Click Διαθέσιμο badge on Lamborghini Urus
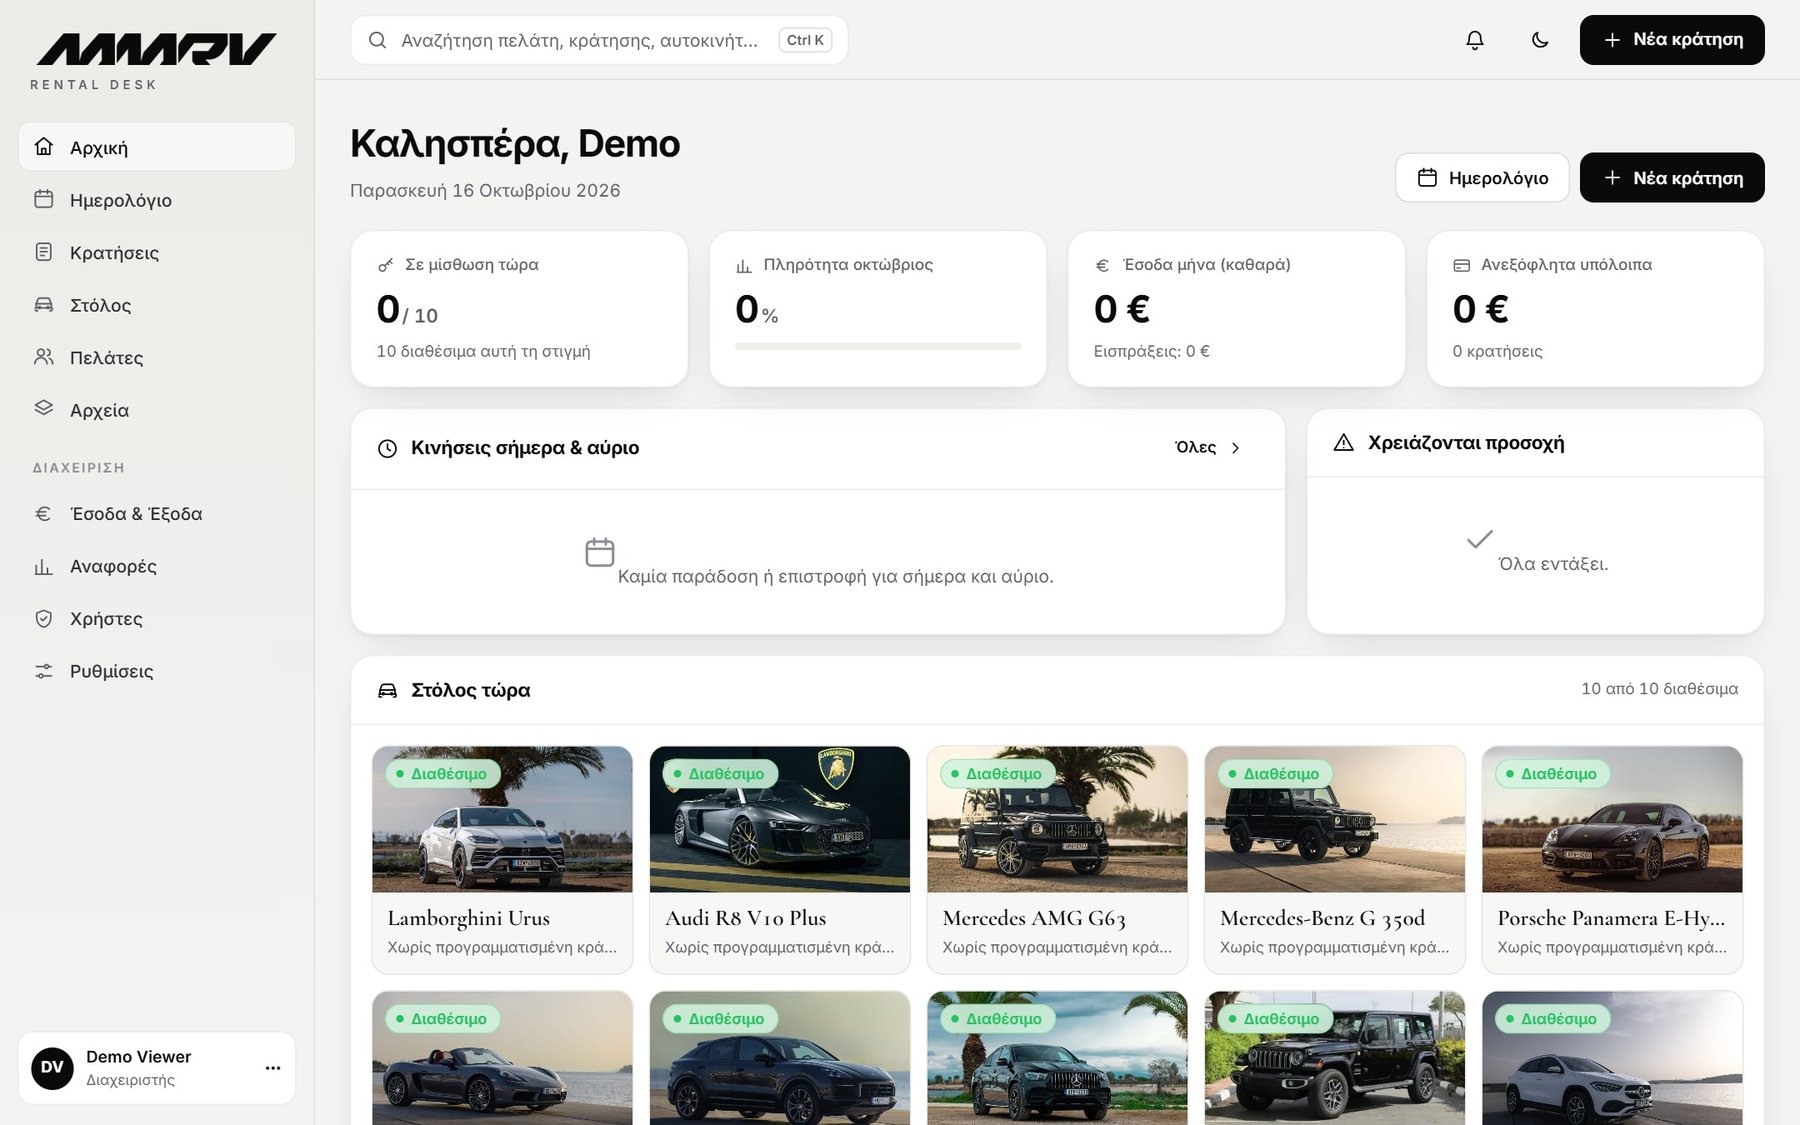 point(442,774)
